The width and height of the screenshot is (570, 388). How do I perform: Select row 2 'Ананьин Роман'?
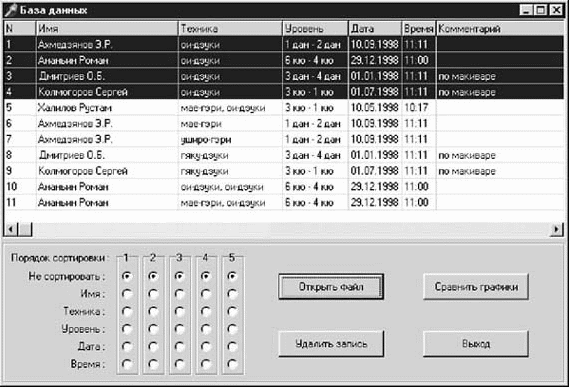click(284, 60)
